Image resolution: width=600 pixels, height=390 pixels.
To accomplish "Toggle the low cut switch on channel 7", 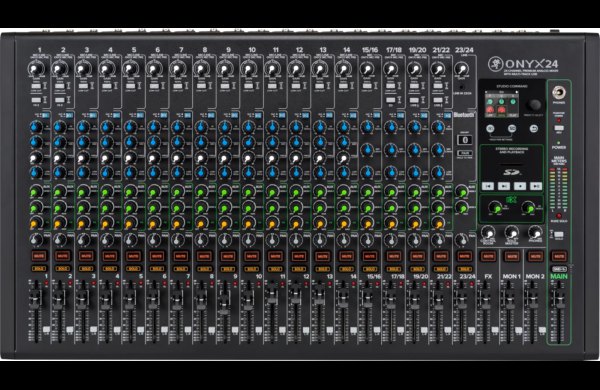I will [178, 86].
